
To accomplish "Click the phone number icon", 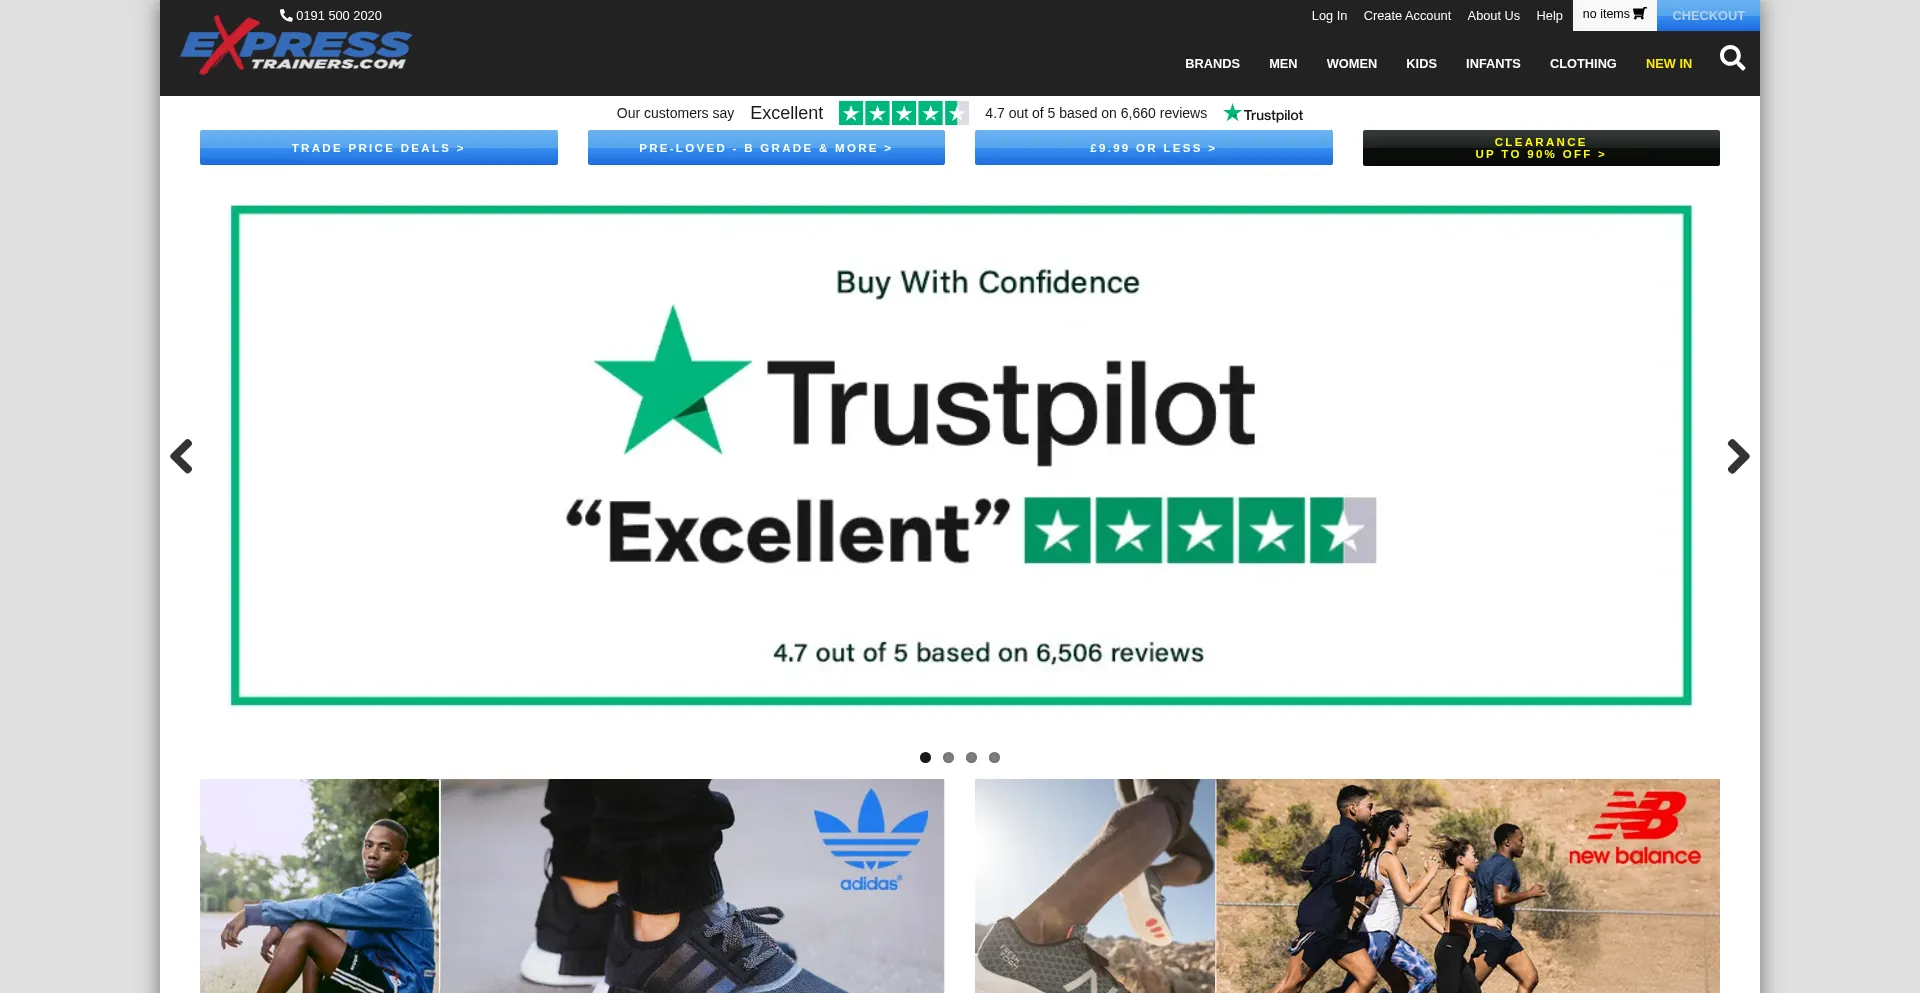I will [286, 15].
